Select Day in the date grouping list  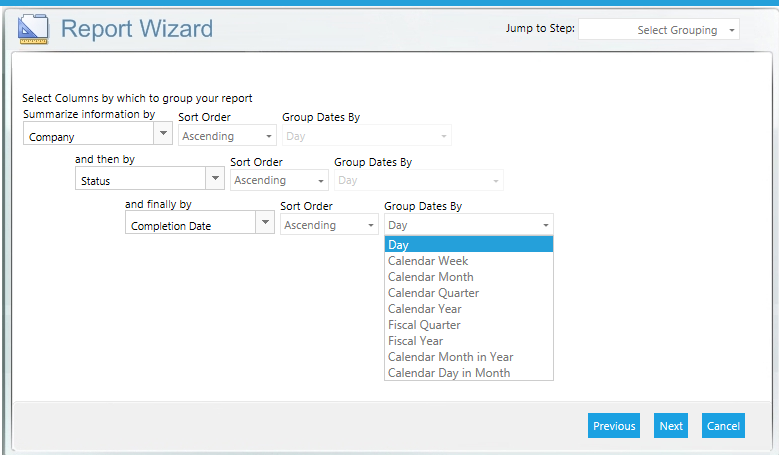point(468,245)
